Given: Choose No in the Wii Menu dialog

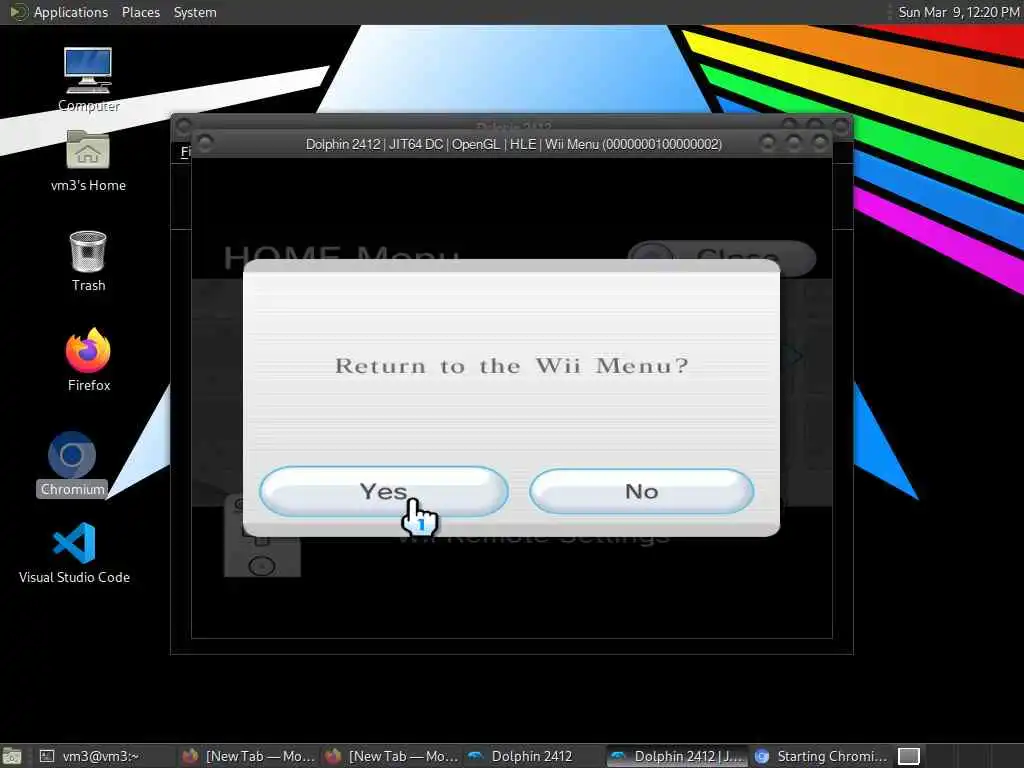Looking at the screenshot, I should click(x=641, y=491).
